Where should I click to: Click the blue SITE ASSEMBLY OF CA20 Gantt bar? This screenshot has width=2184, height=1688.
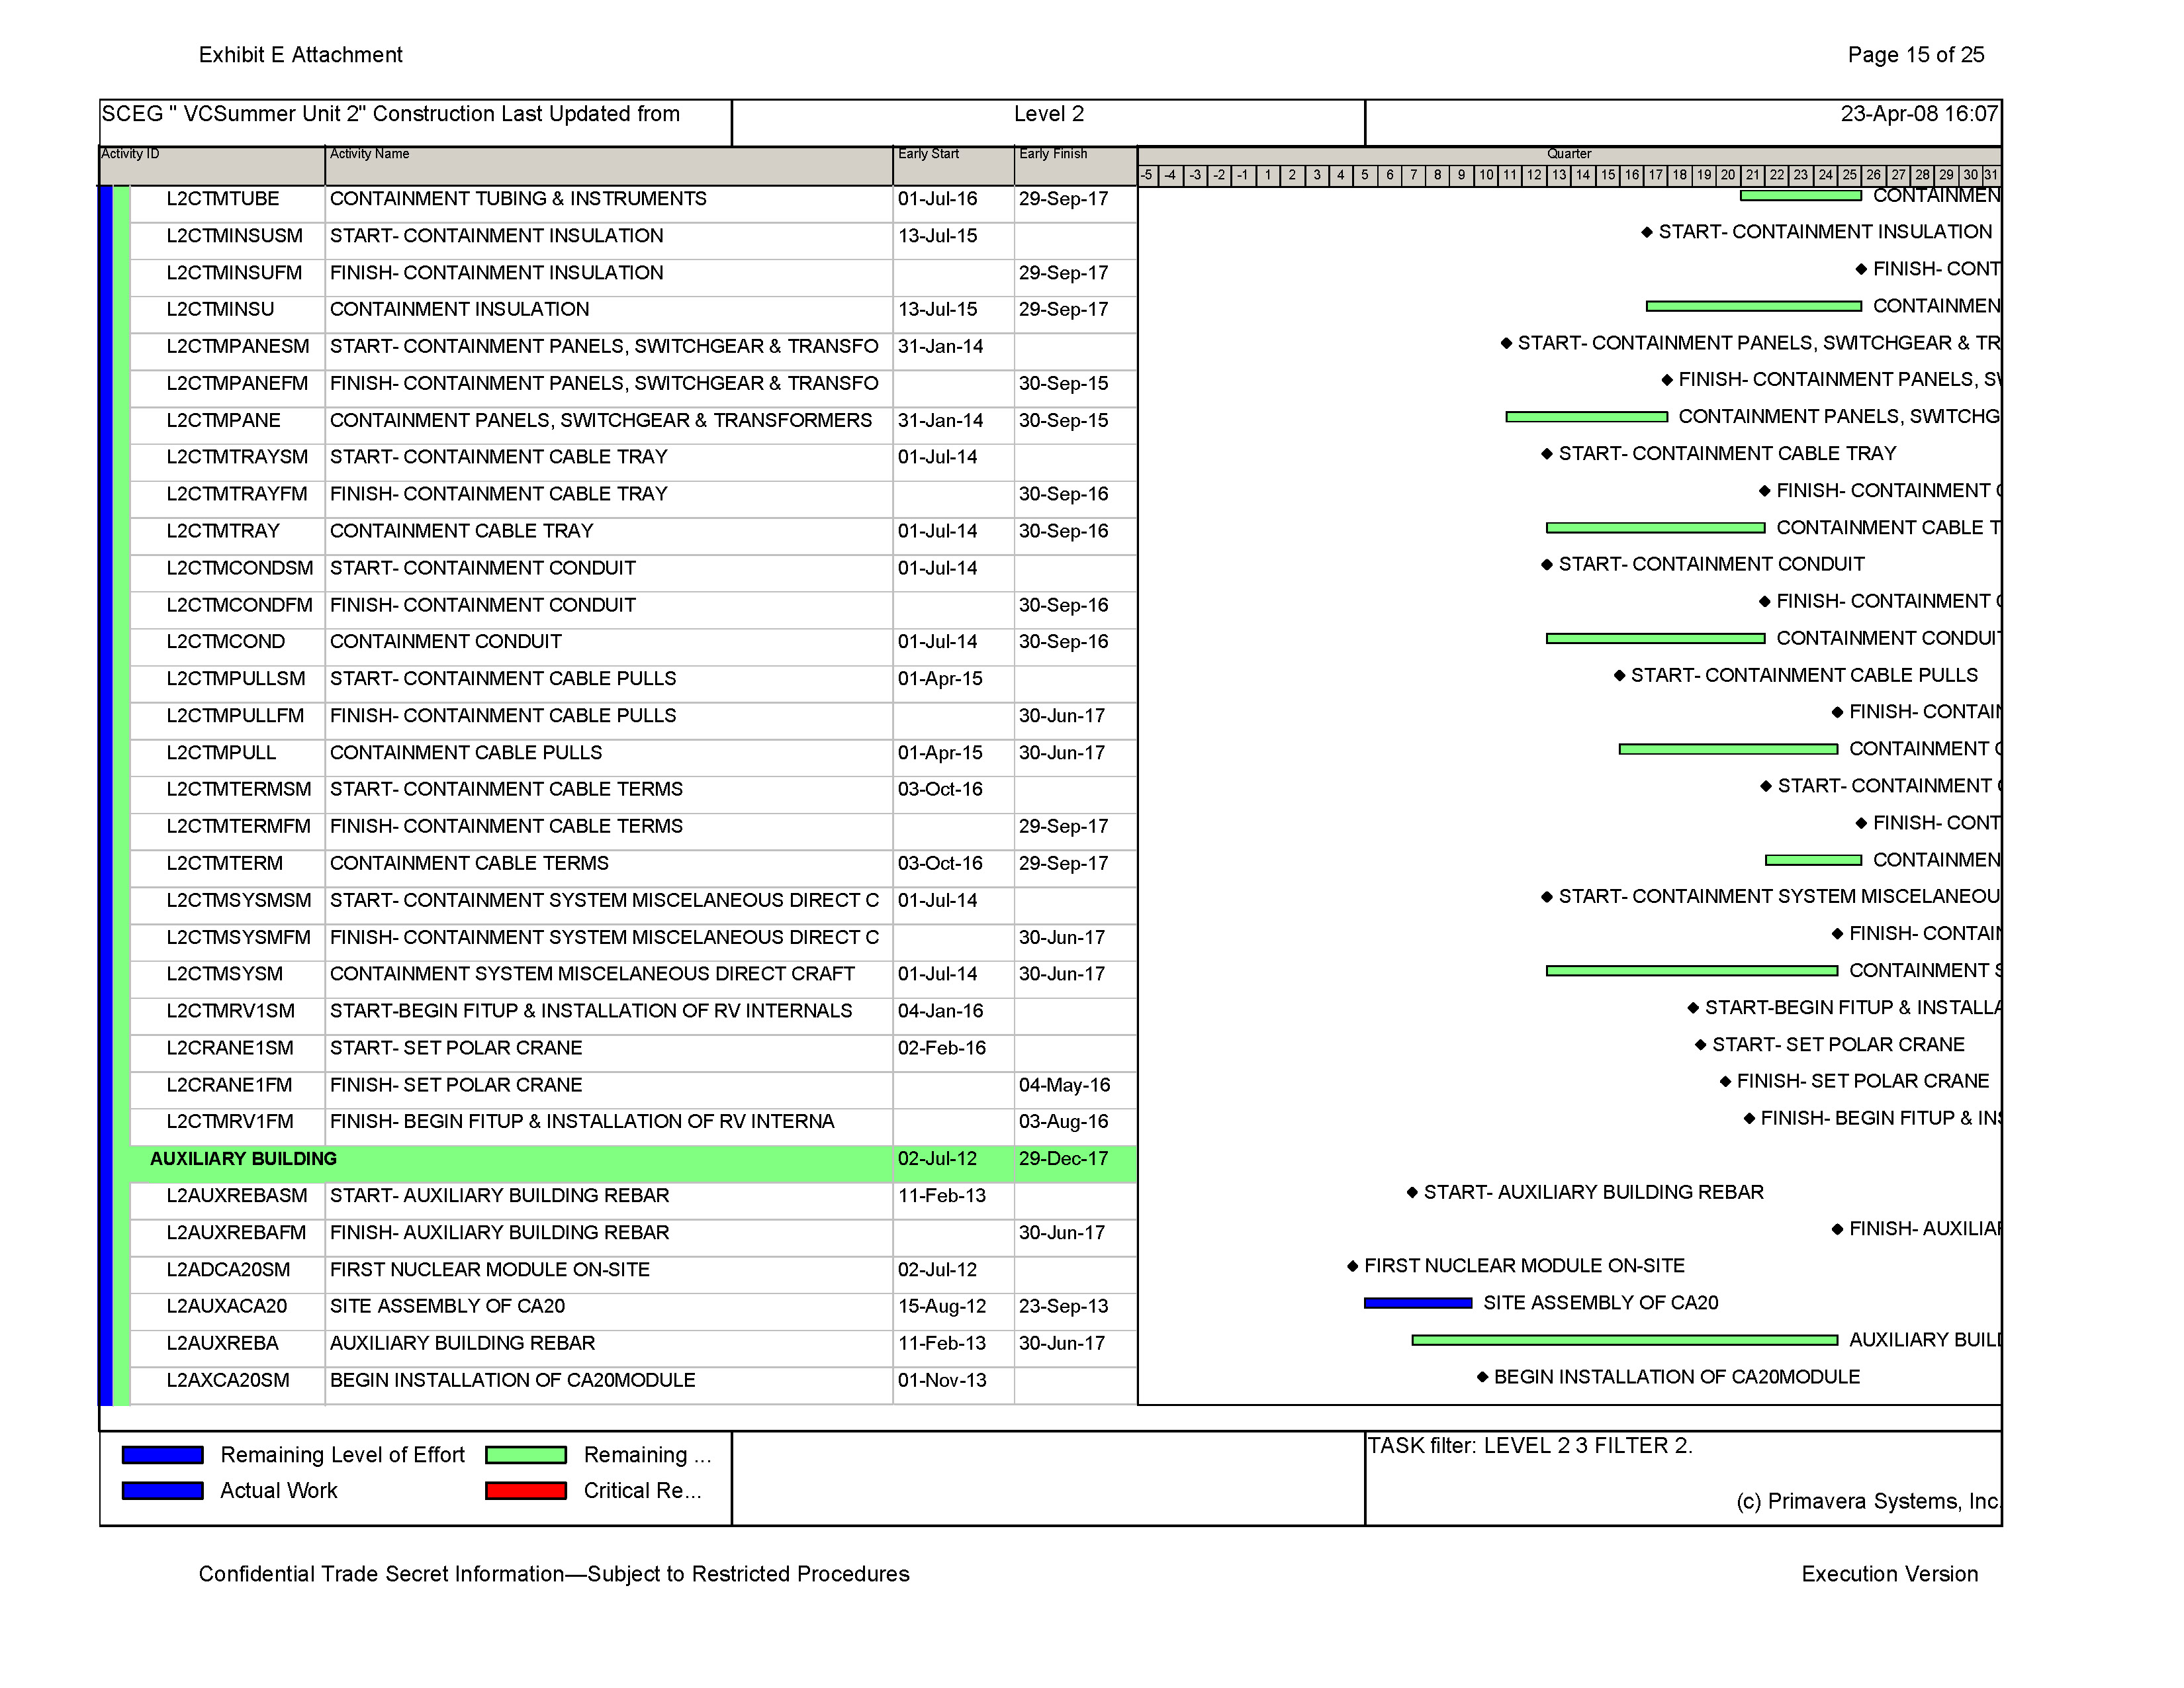(1418, 1304)
